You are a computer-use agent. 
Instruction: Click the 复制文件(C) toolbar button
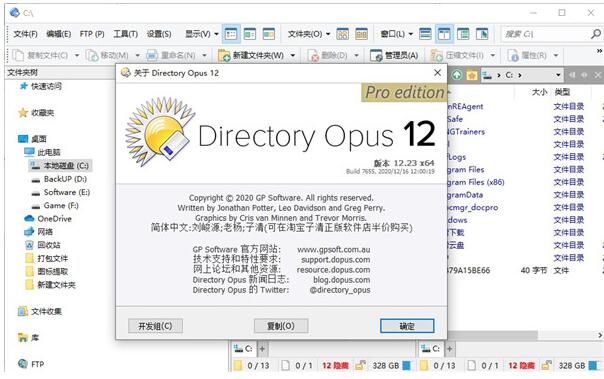point(40,55)
